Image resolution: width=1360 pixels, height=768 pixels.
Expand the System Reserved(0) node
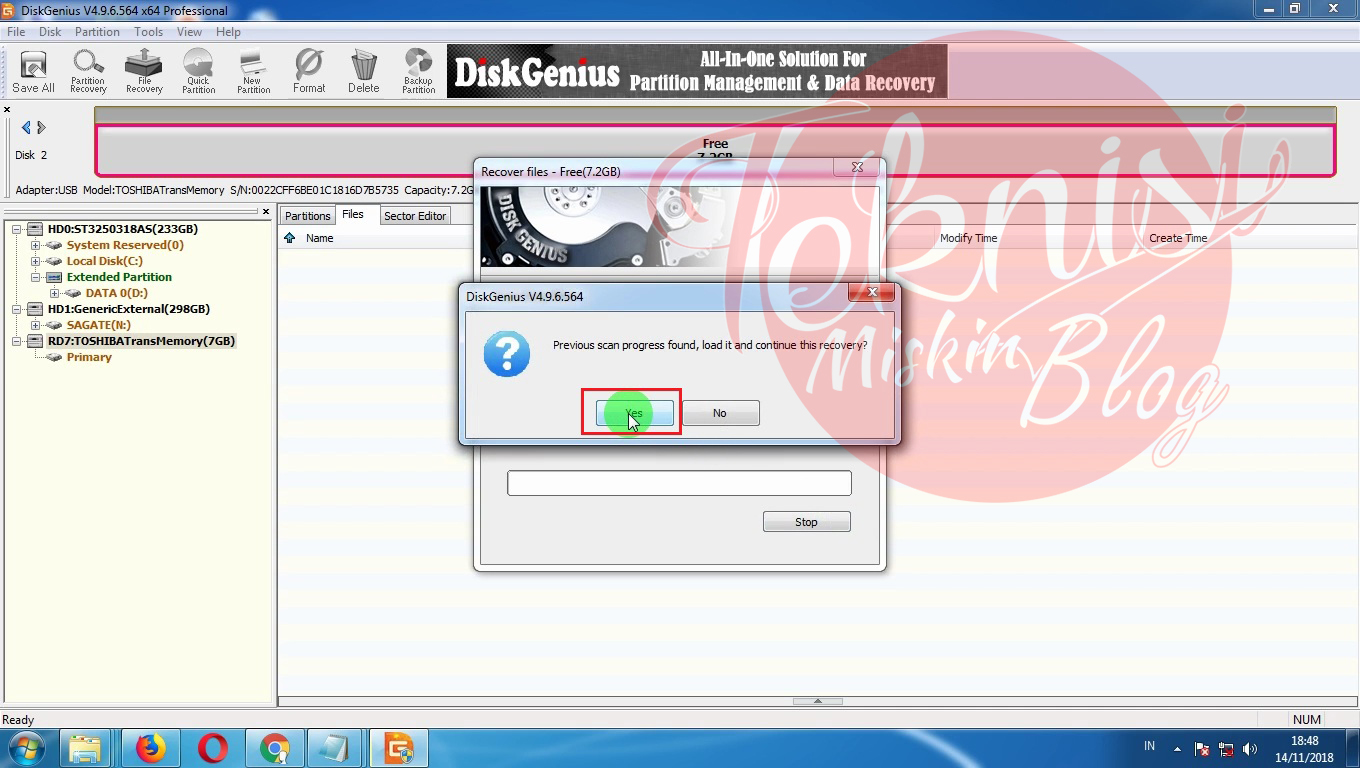click(35, 245)
